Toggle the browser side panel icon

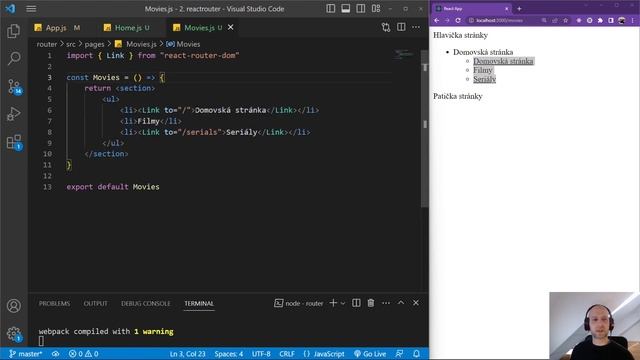(x=611, y=20)
